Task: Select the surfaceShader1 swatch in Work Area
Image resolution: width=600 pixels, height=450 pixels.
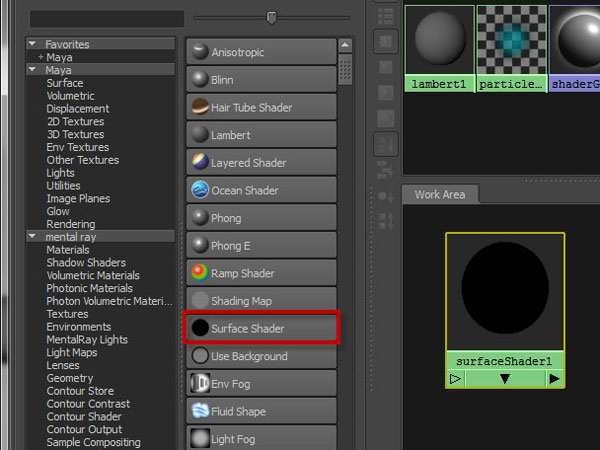Action: pos(505,292)
